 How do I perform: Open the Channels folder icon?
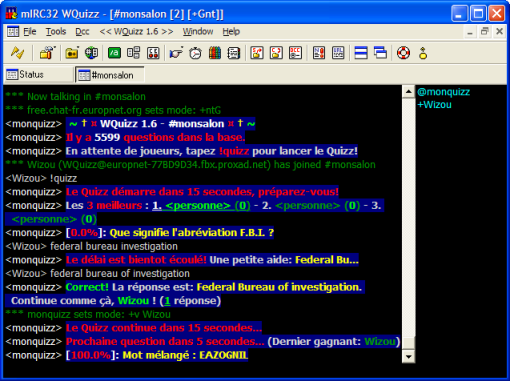coord(72,53)
